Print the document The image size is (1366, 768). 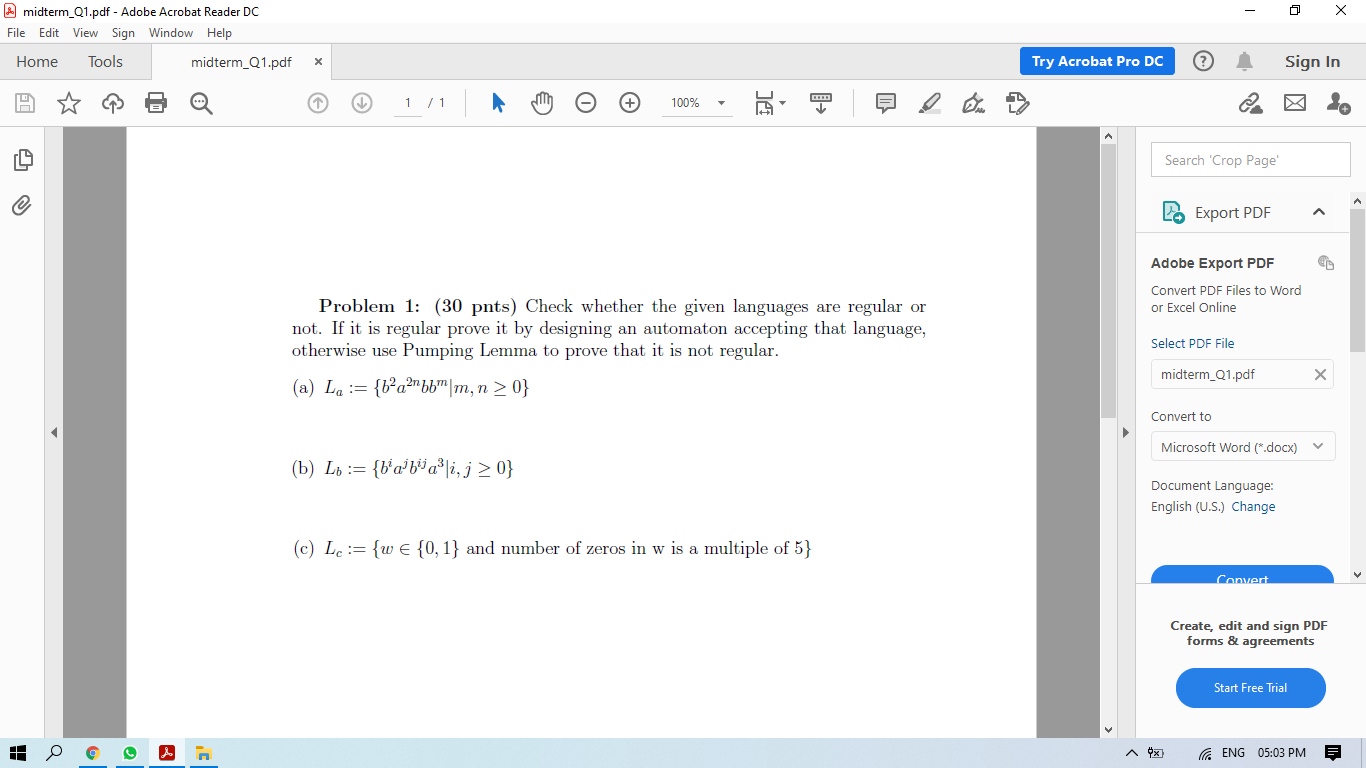click(156, 103)
